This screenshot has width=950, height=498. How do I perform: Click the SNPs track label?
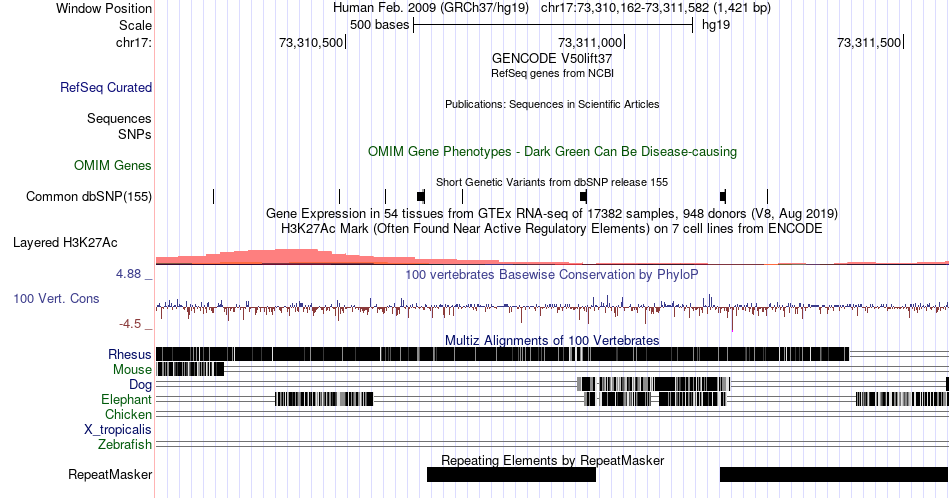click(x=135, y=134)
